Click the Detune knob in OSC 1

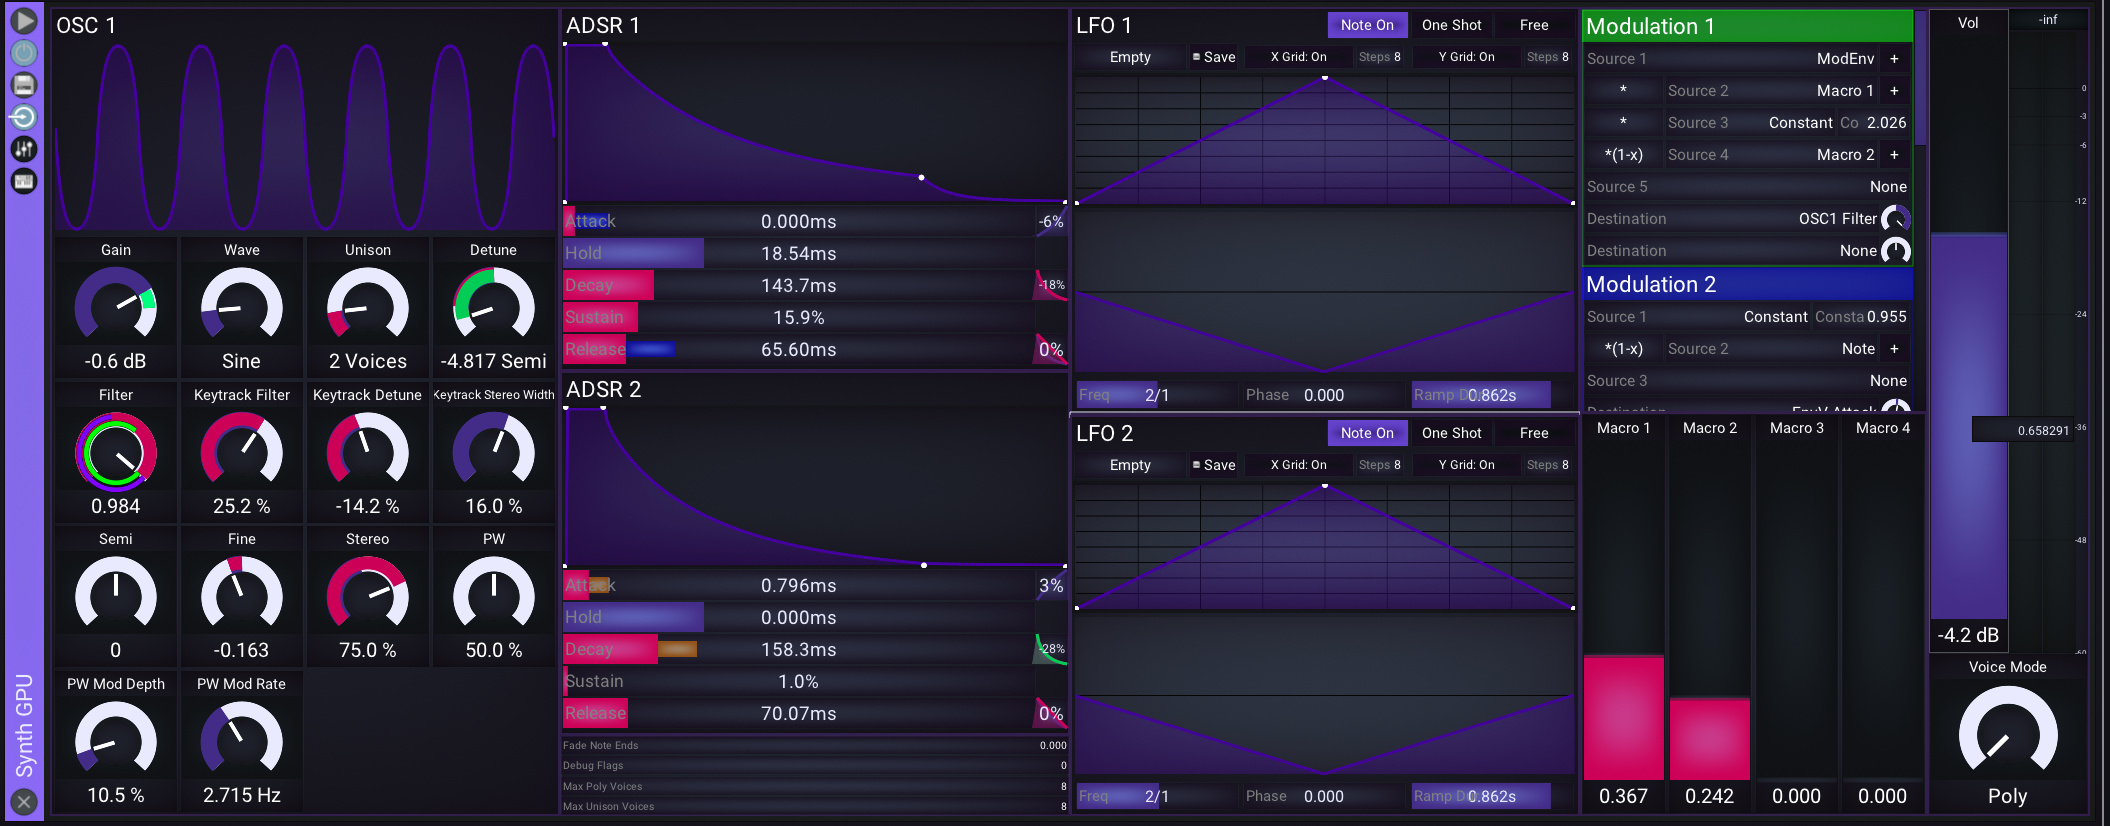pyautogui.click(x=494, y=305)
